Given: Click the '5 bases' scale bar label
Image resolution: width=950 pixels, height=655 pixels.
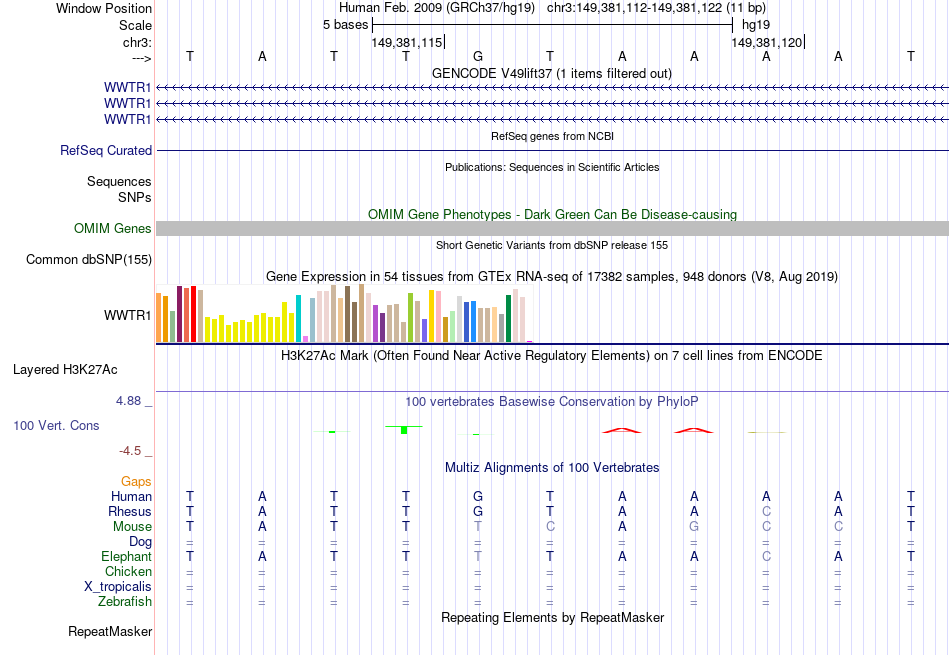Looking at the screenshot, I should pos(345,25).
